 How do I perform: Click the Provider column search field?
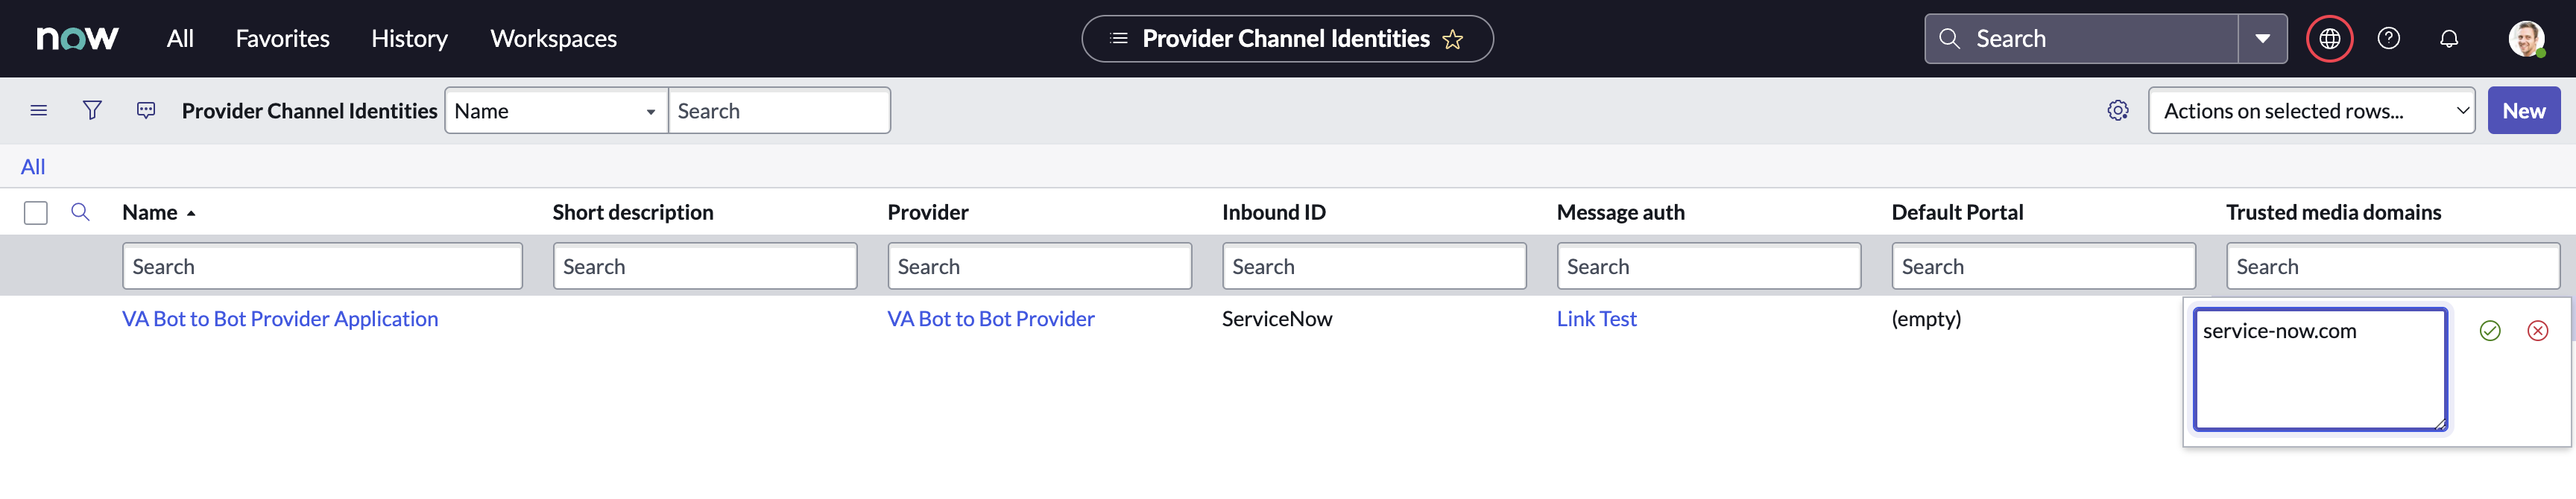(x=1039, y=266)
